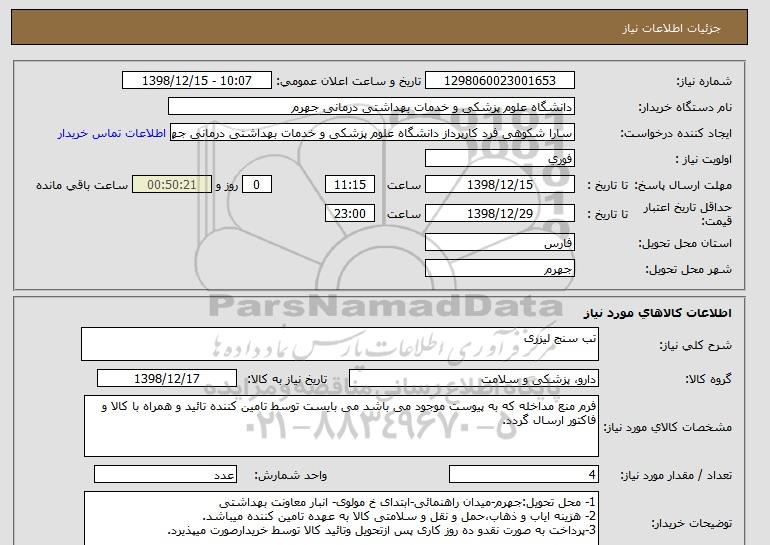Click the price validity time field 23:00
The width and height of the screenshot is (770, 545).
click(350, 213)
